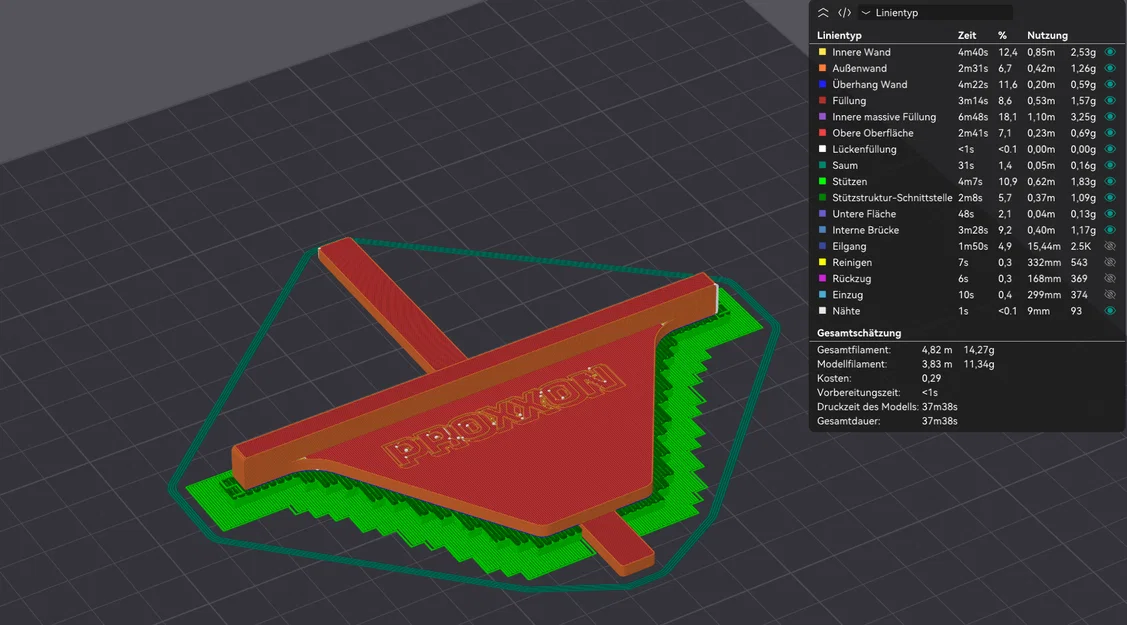The image size is (1127, 625).
Task: Enable the Rückzug retraction markers
Action: click(1110, 279)
